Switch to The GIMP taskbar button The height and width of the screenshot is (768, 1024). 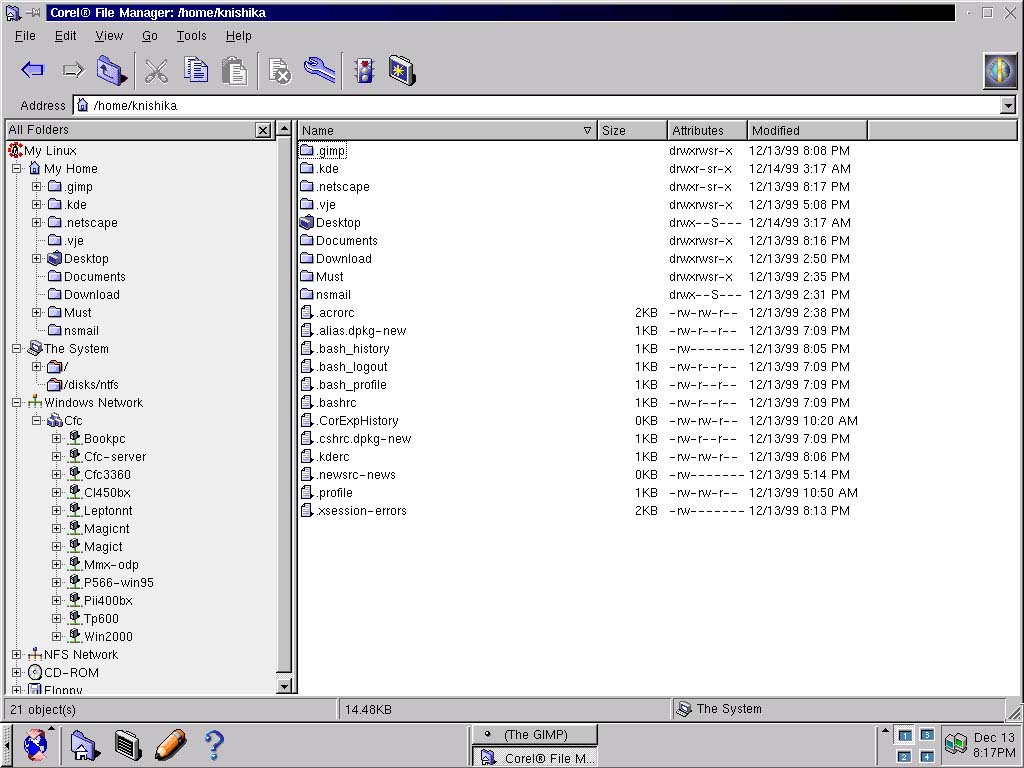535,734
